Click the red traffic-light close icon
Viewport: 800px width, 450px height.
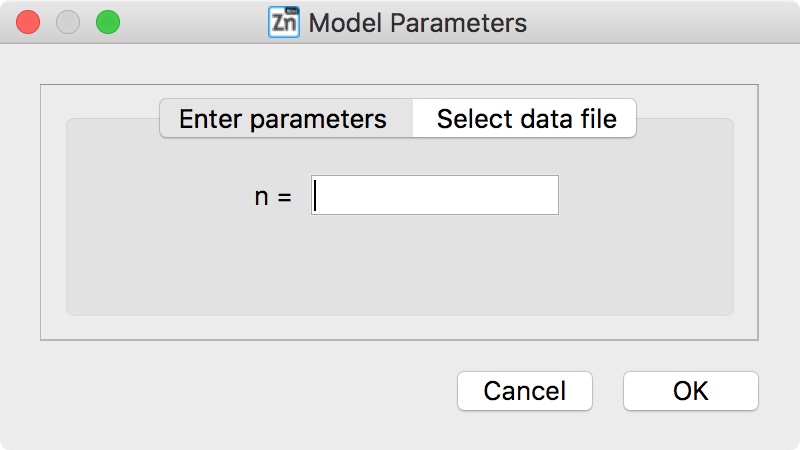coord(28,22)
